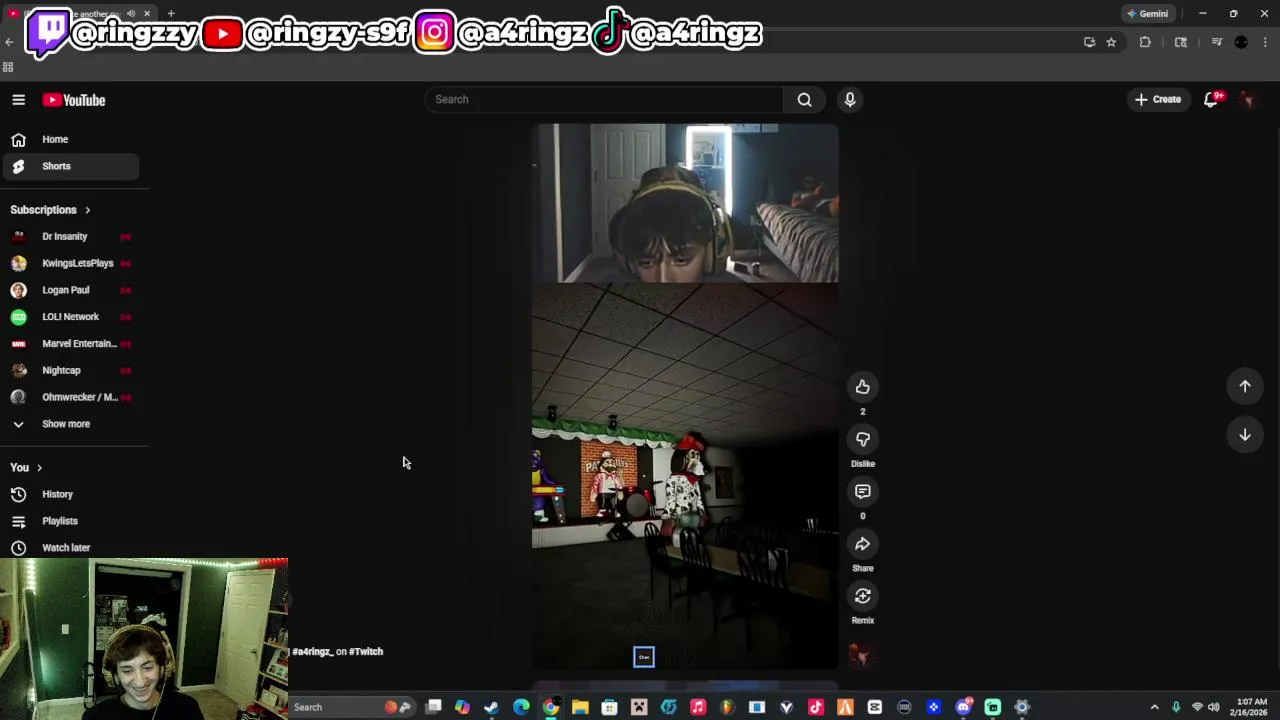Go back in browser history
This screenshot has height=720, width=1280.
(x=9, y=42)
